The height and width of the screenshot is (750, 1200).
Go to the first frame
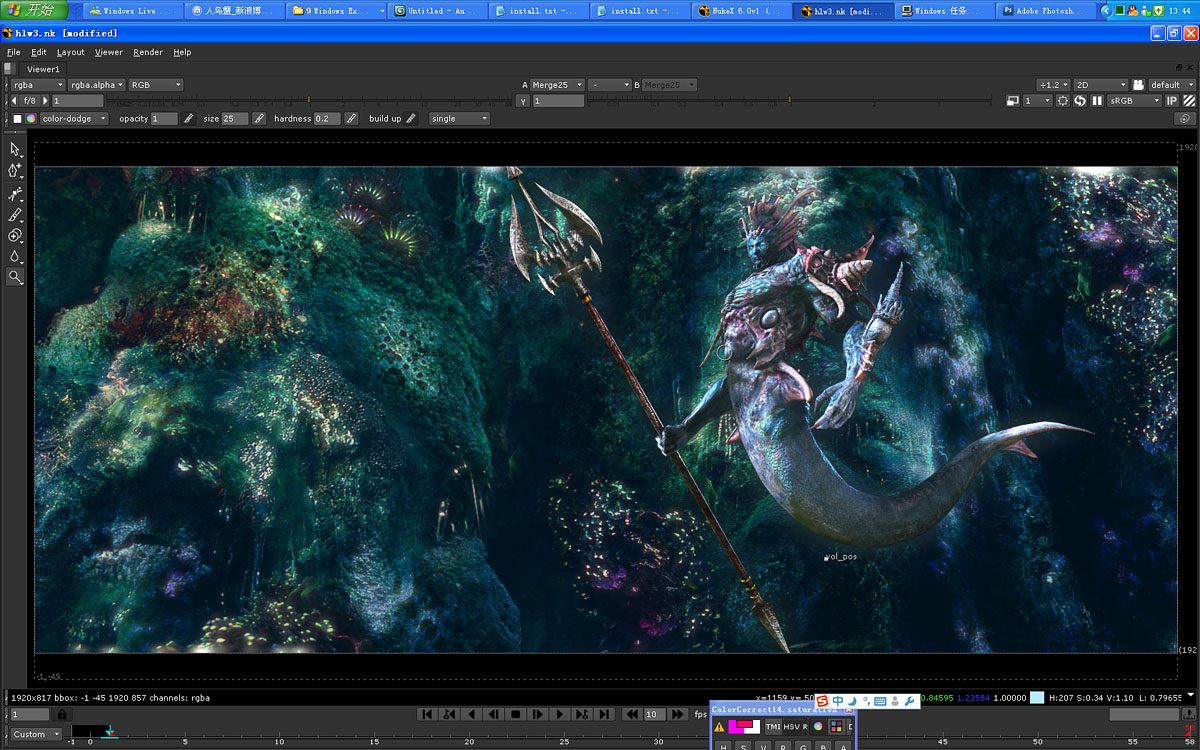click(427, 714)
